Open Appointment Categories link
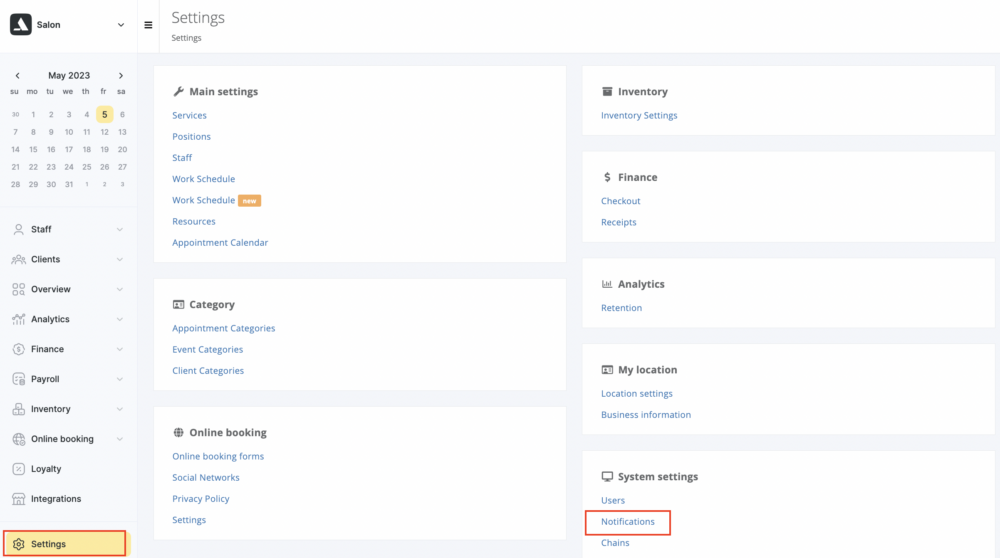 [x=224, y=328]
